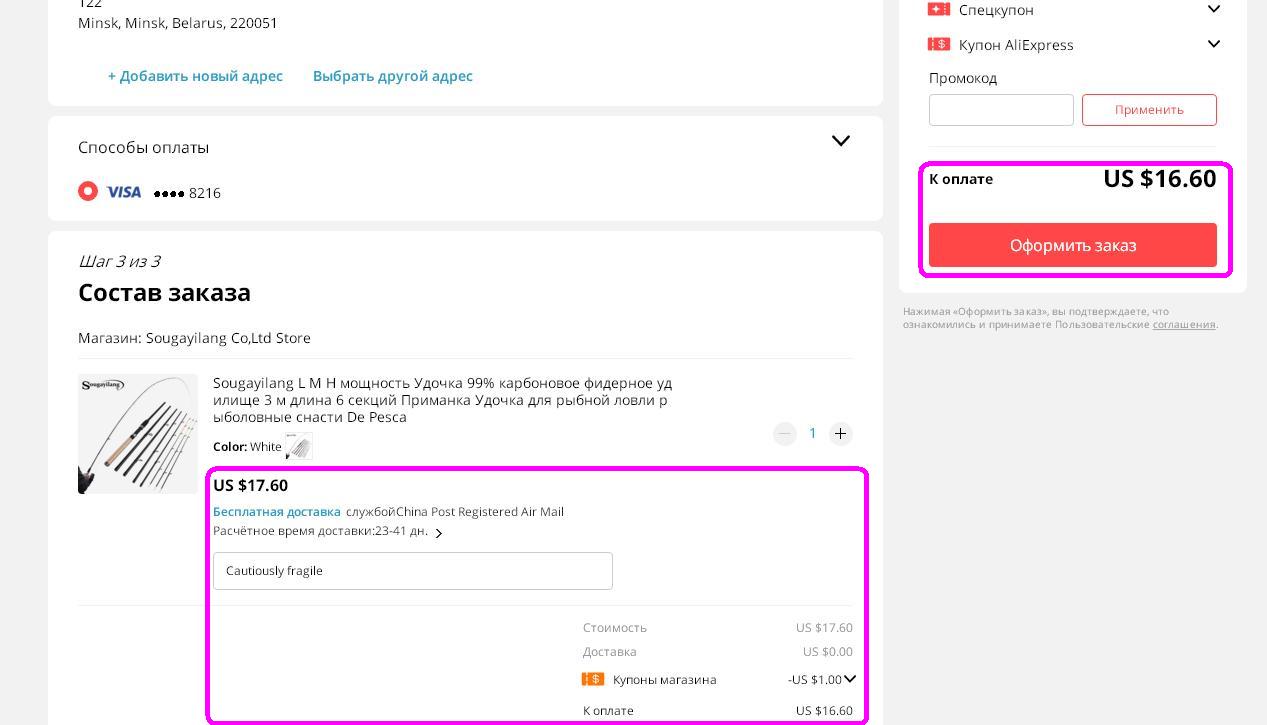Image resolution: width=1267 pixels, height=725 pixels.
Task: Open the fishing rod product thumbnail
Action: pos(138,434)
